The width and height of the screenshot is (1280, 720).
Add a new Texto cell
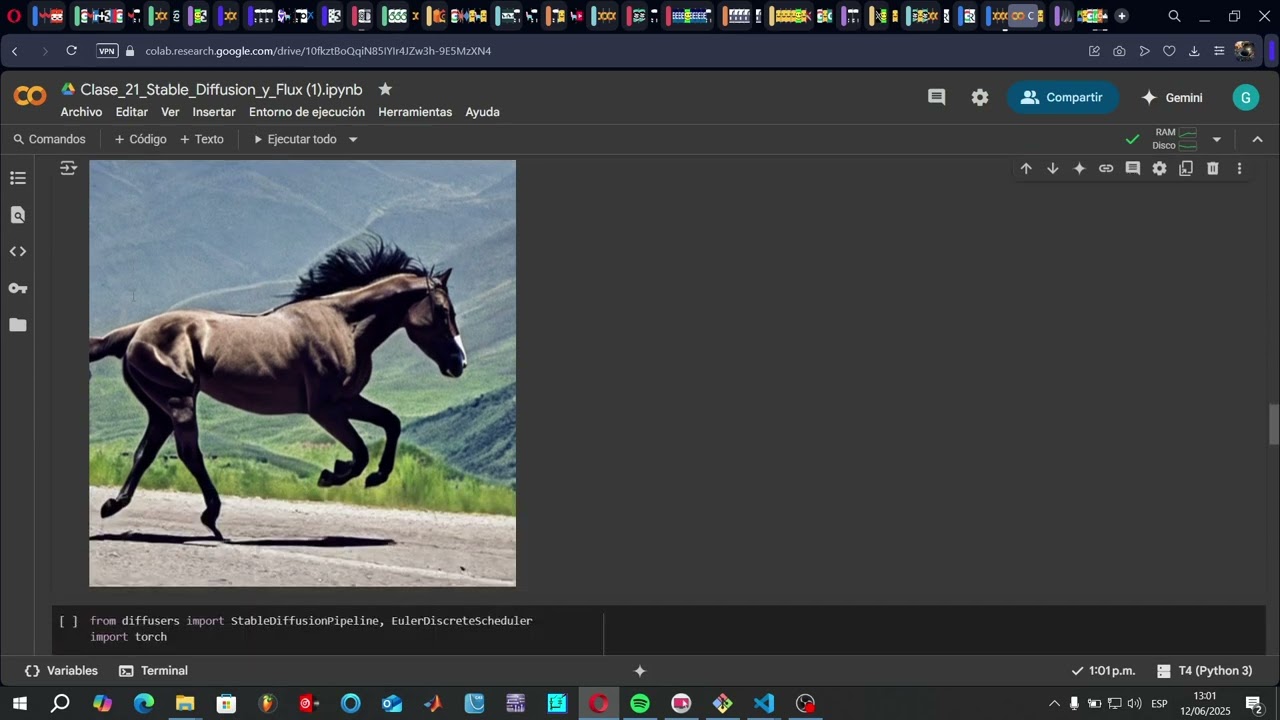tap(201, 140)
